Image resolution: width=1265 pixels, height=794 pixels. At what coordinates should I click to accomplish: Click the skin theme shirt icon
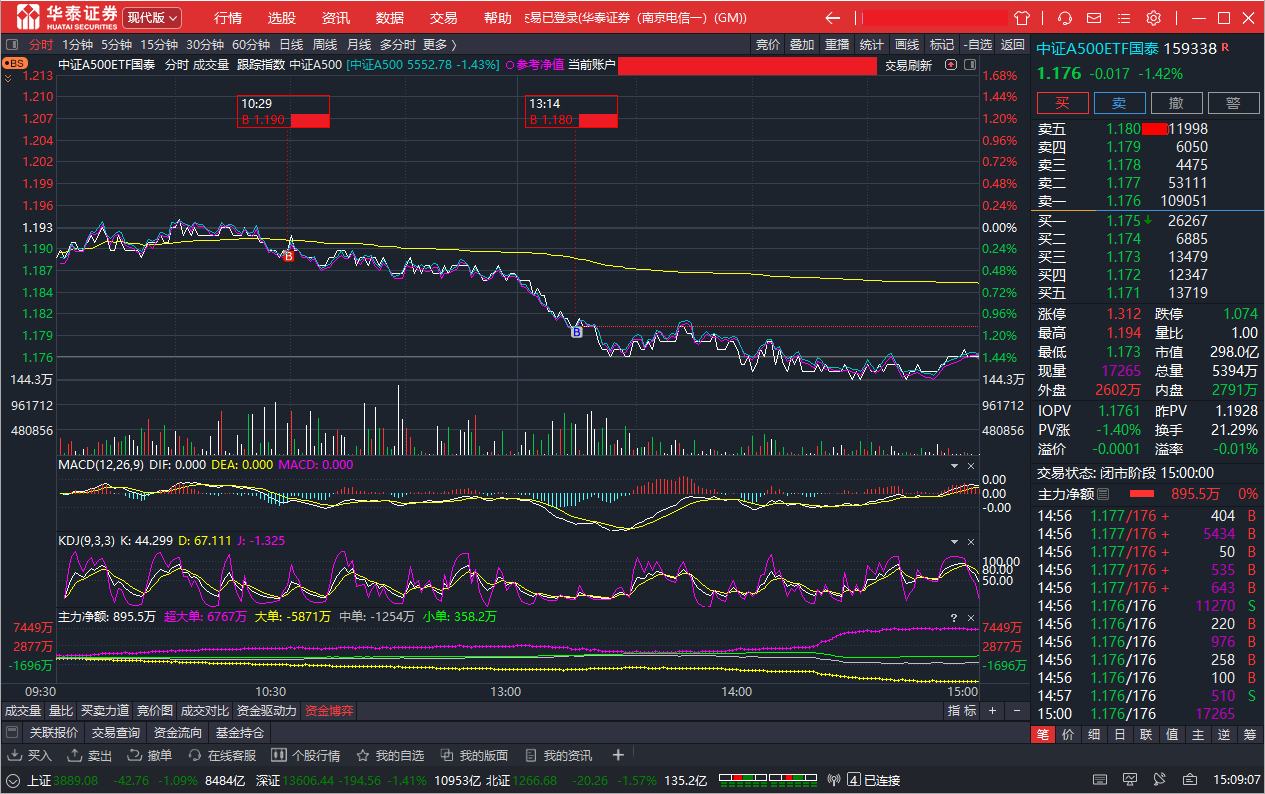click(1022, 18)
